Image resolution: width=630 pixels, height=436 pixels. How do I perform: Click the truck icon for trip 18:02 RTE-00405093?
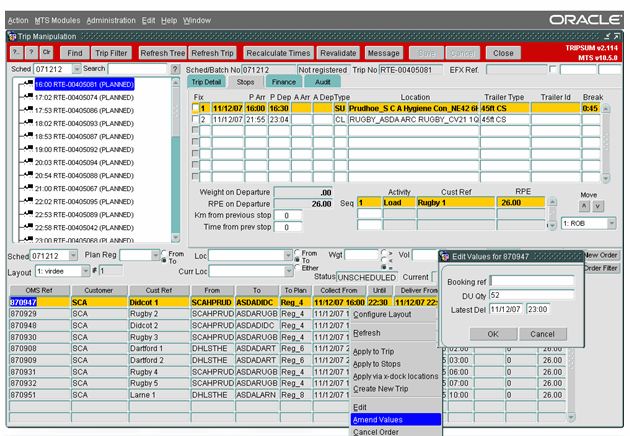(28, 123)
